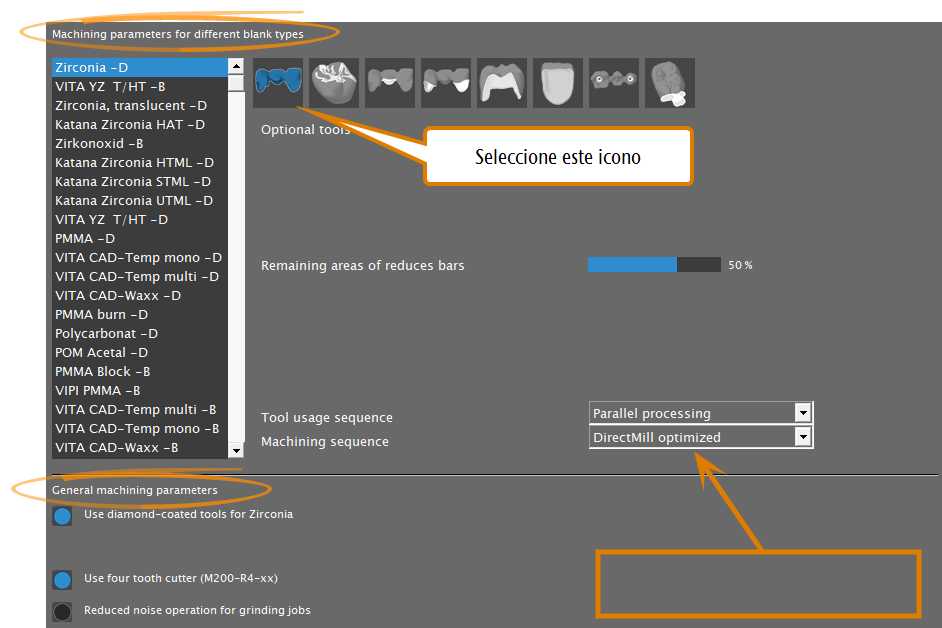Select VITA CAD-Waxx -B
The image size is (942, 628).
pos(140,448)
